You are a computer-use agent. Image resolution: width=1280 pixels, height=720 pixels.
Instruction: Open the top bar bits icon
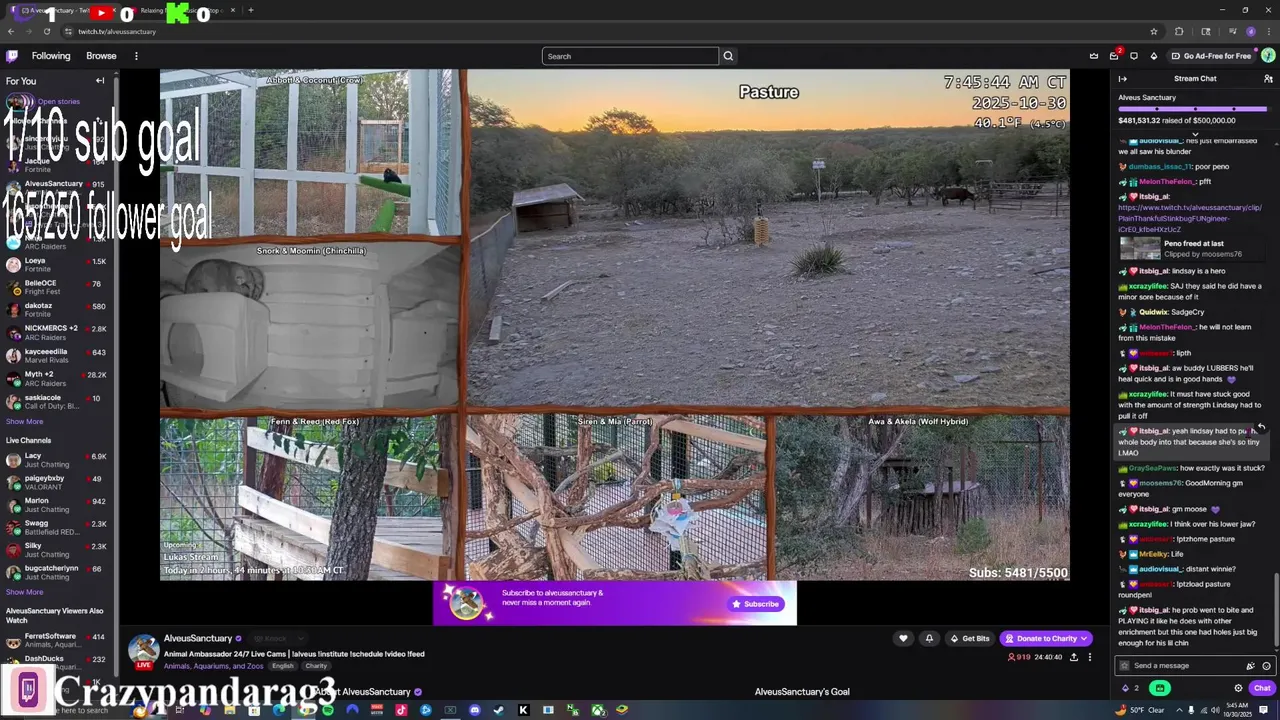point(1153,56)
